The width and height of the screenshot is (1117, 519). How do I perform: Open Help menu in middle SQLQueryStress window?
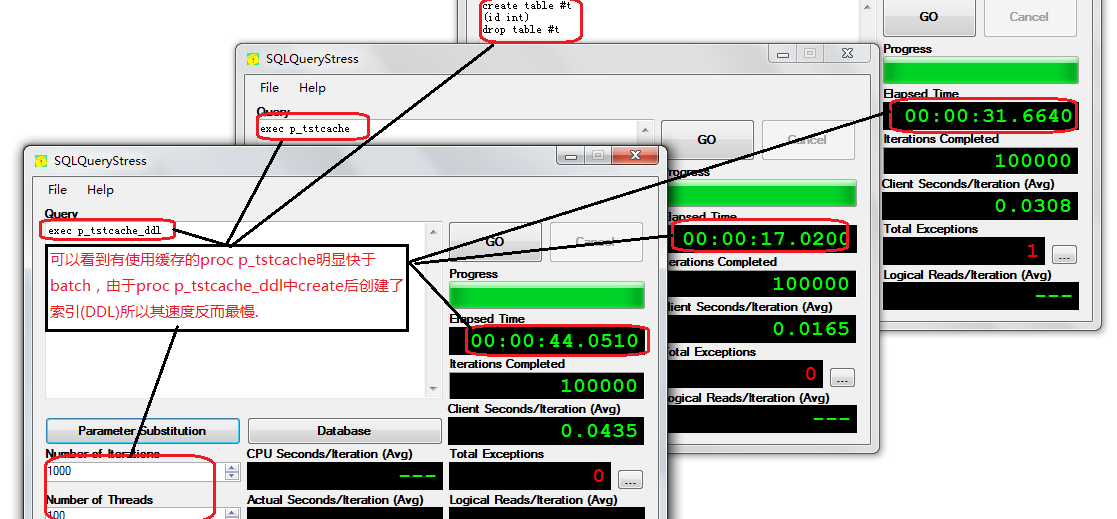(312, 88)
